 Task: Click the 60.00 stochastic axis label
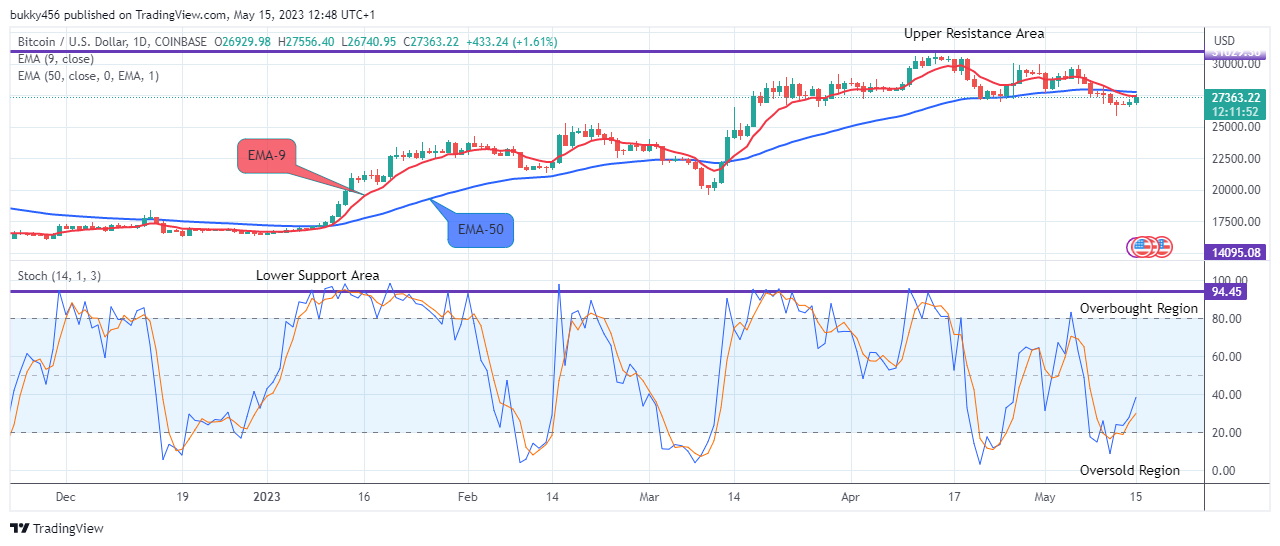(x=1226, y=357)
